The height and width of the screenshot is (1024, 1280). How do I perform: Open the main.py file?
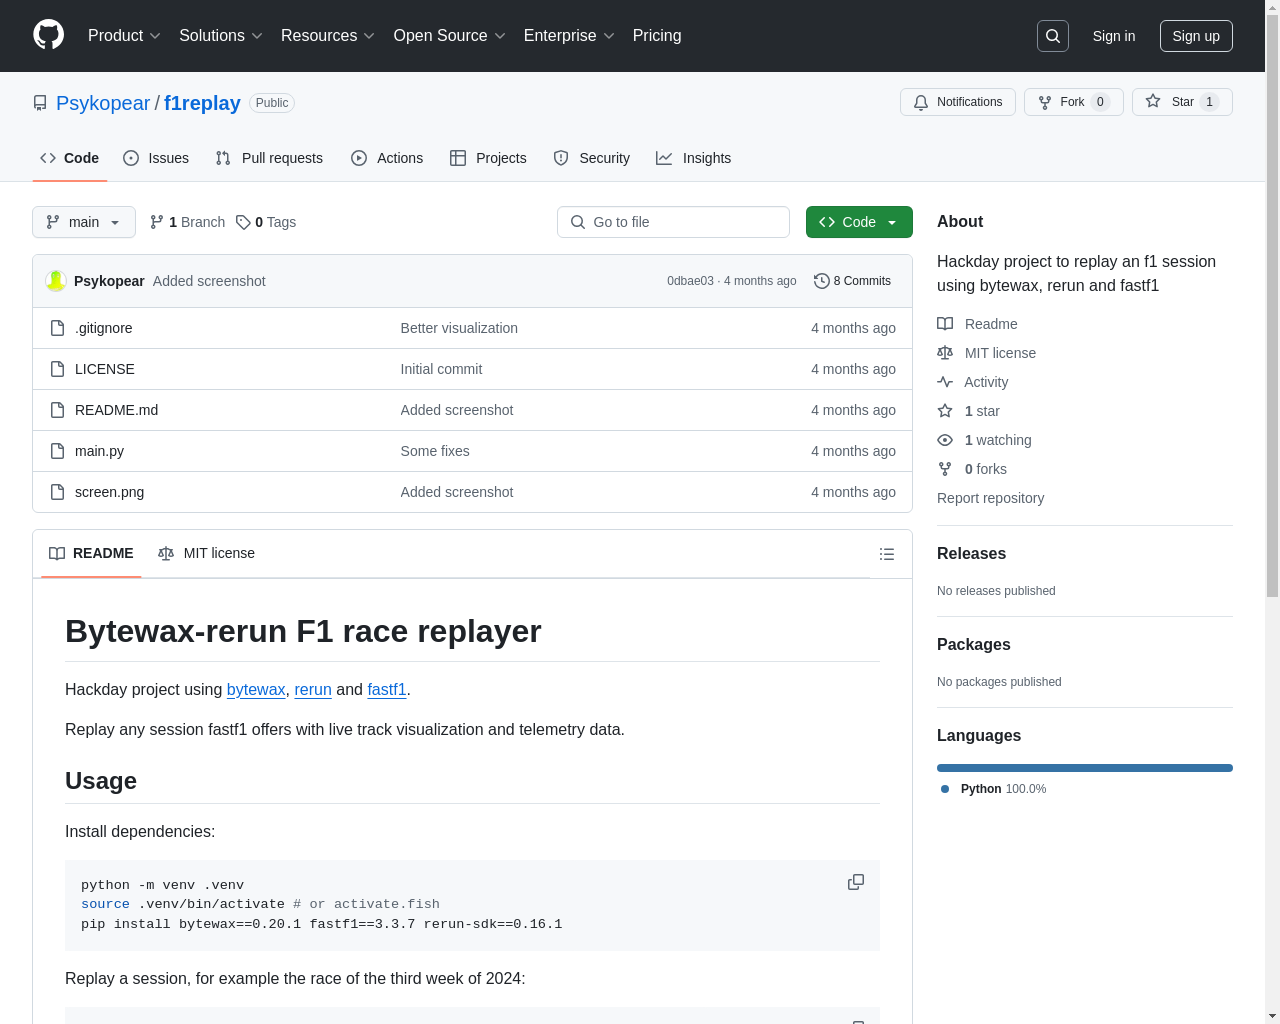coord(100,451)
